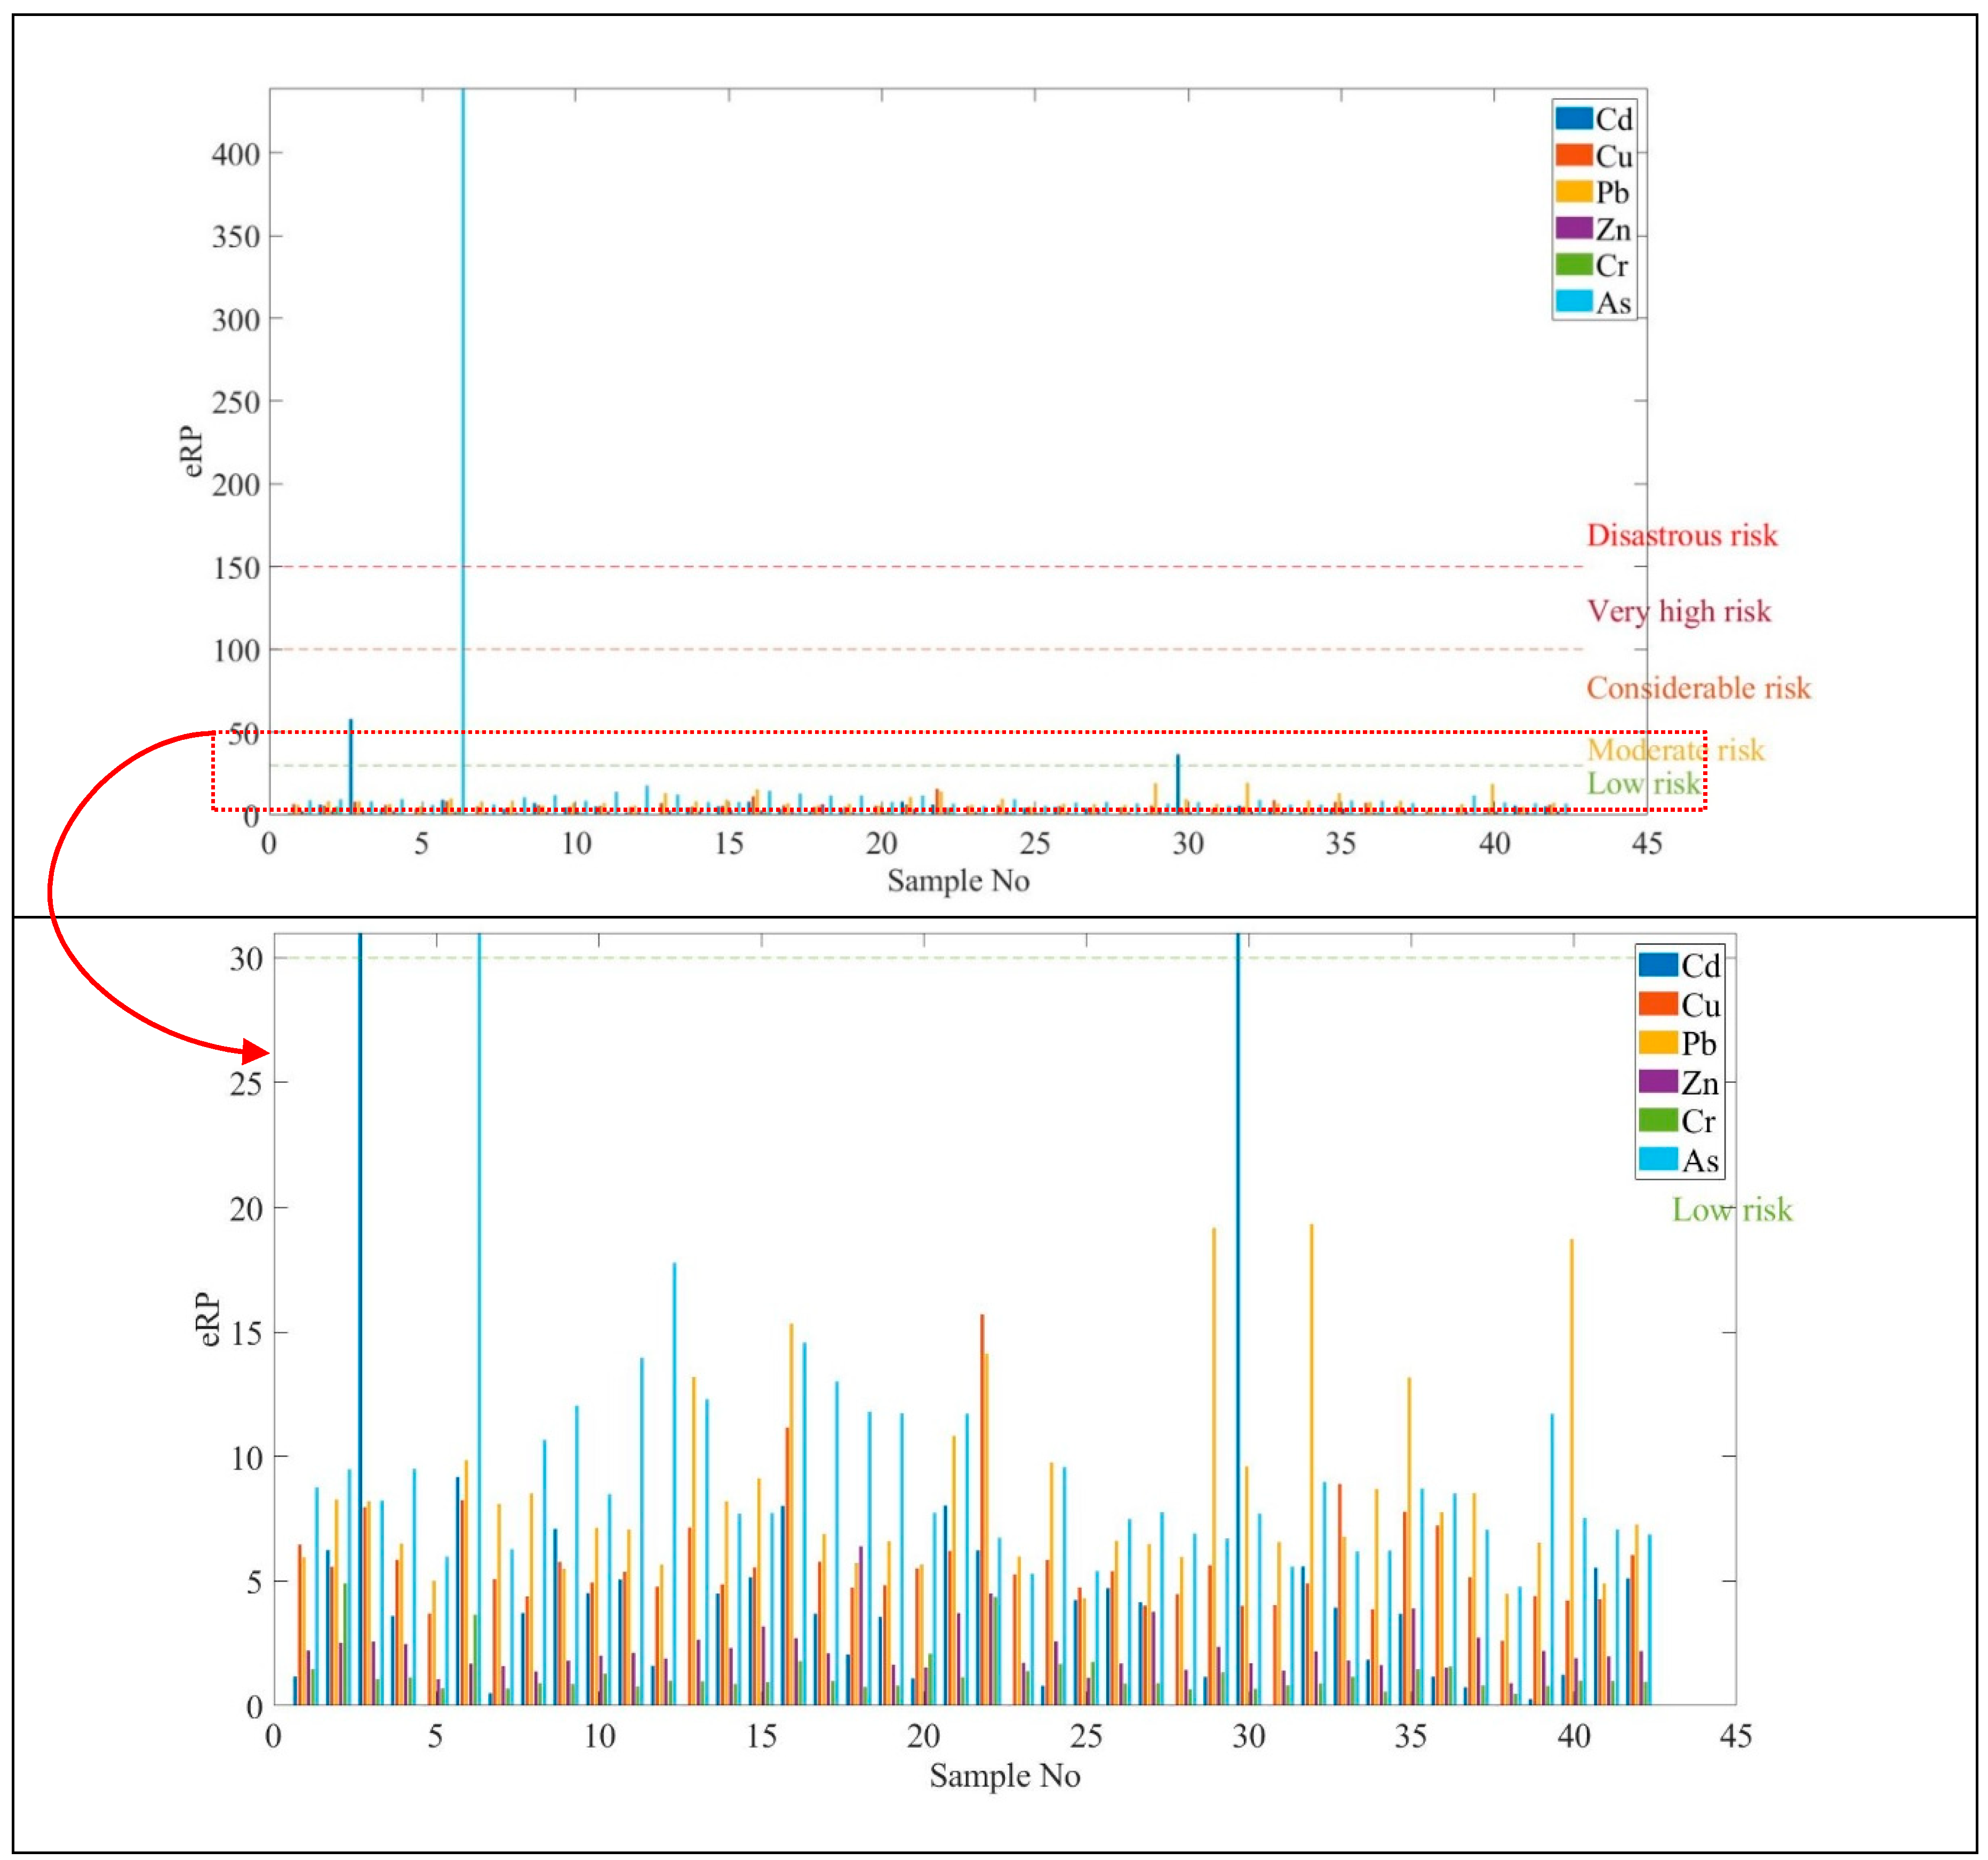Click the eRP y-axis label of bottom chart

coord(207,1319)
